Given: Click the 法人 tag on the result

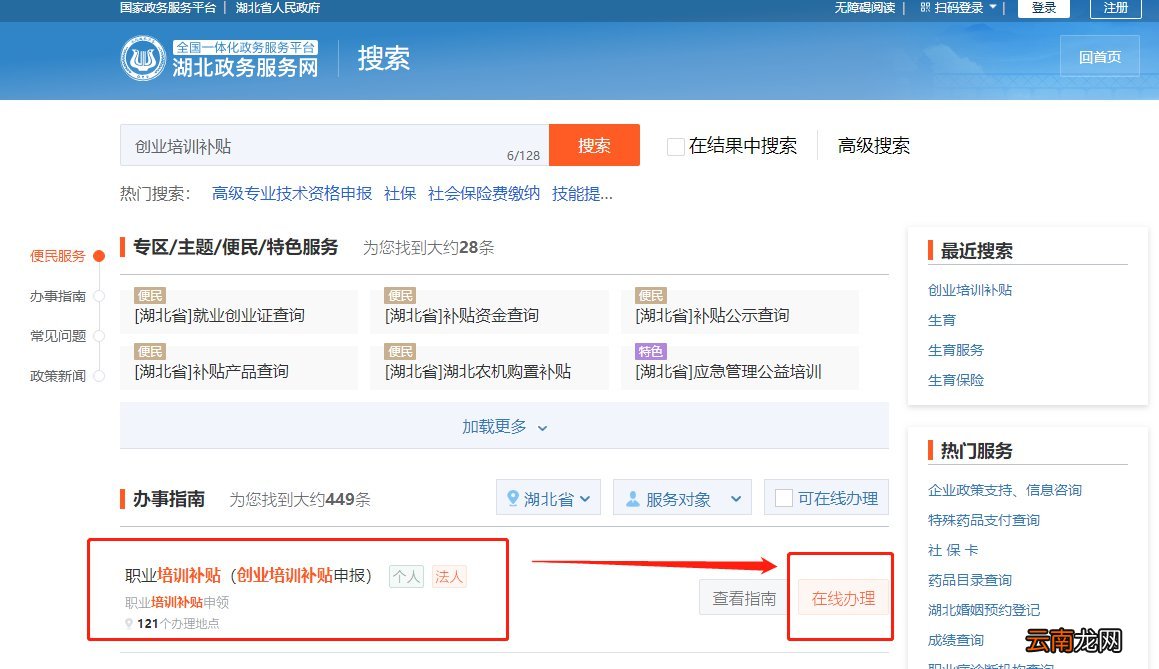Looking at the screenshot, I should [449, 577].
